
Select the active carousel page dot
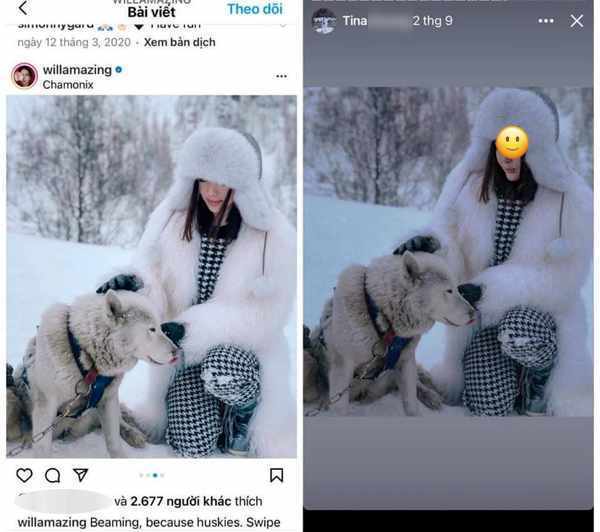click(x=155, y=475)
